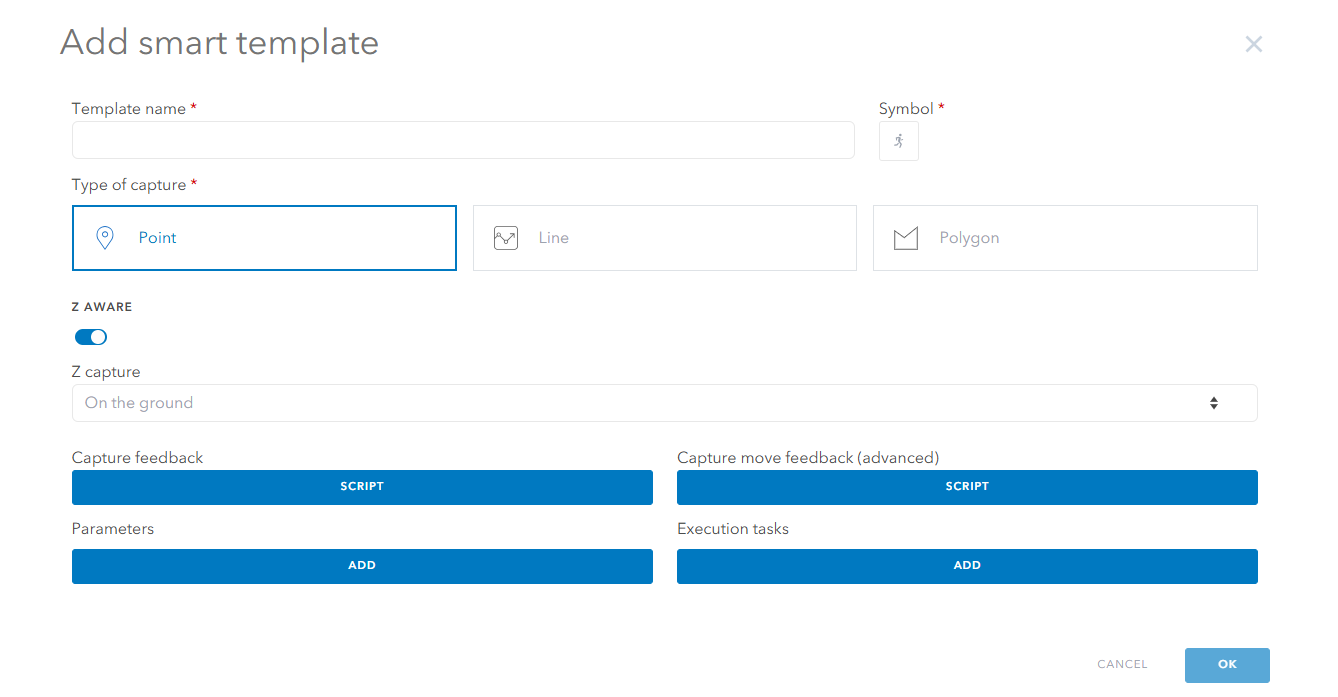The width and height of the screenshot is (1338, 697).
Task: Open the Capture feedback SCRIPT editor
Action: point(362,487)
